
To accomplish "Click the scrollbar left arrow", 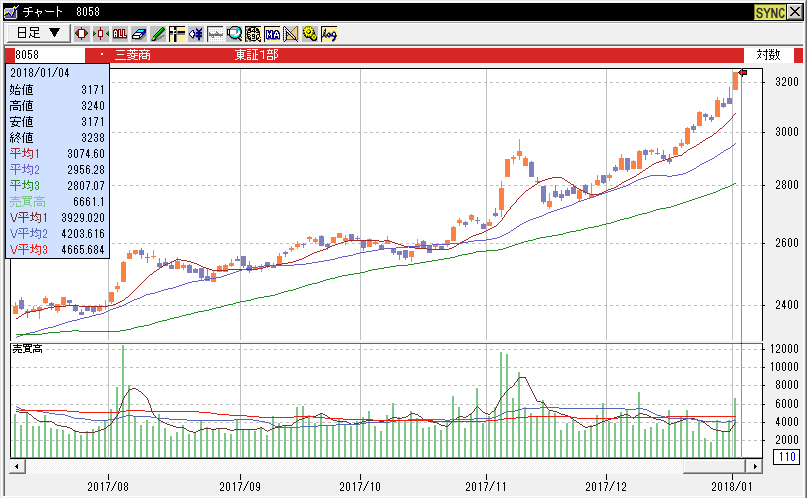I will pos(16,466).
